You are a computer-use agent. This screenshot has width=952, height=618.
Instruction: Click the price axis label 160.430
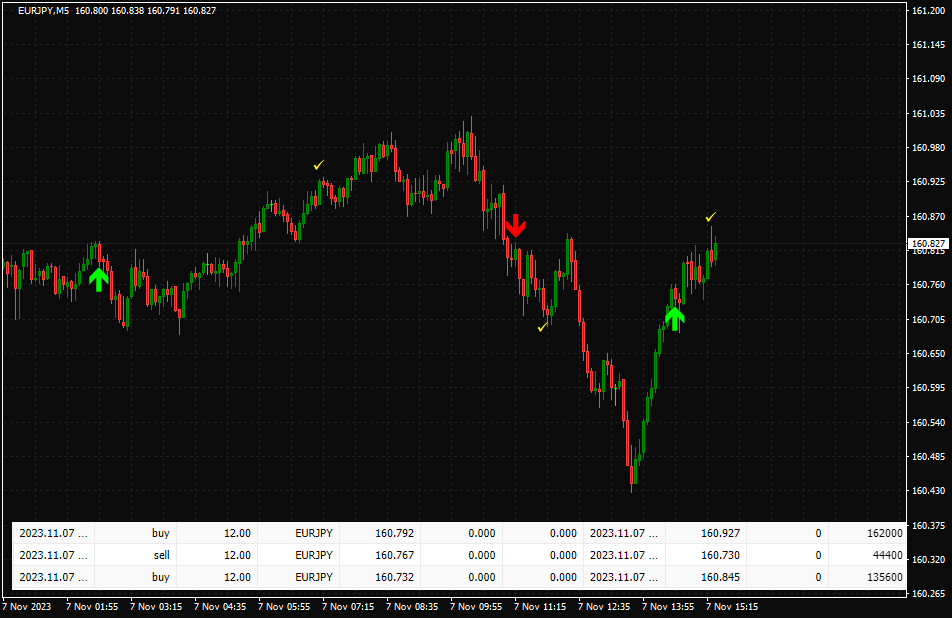click(928, 491)
